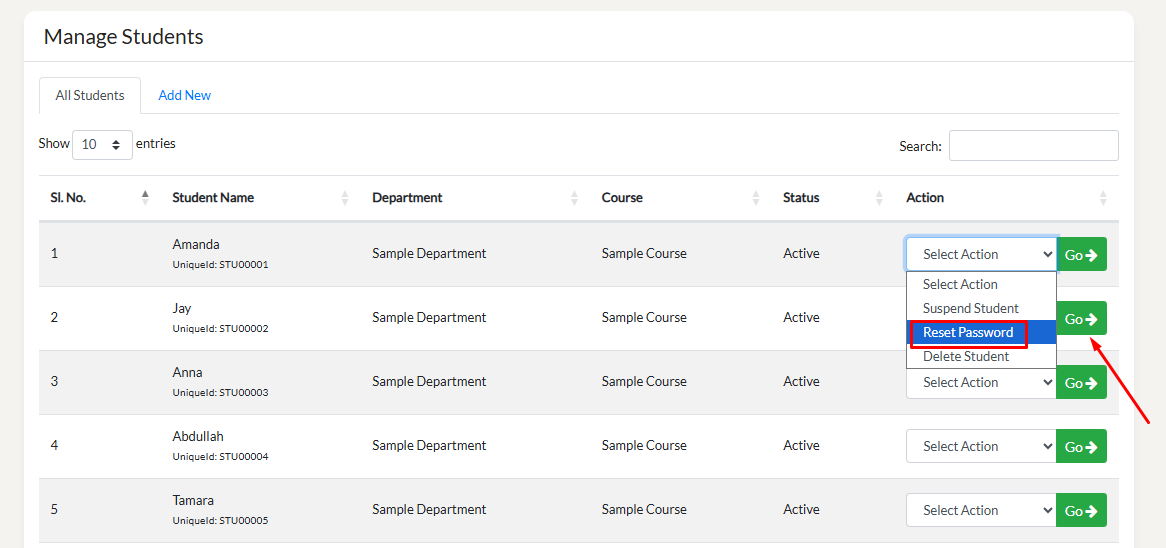
Task: Hit the Go arrow button for Tamara
Action: coord(1081,510)
